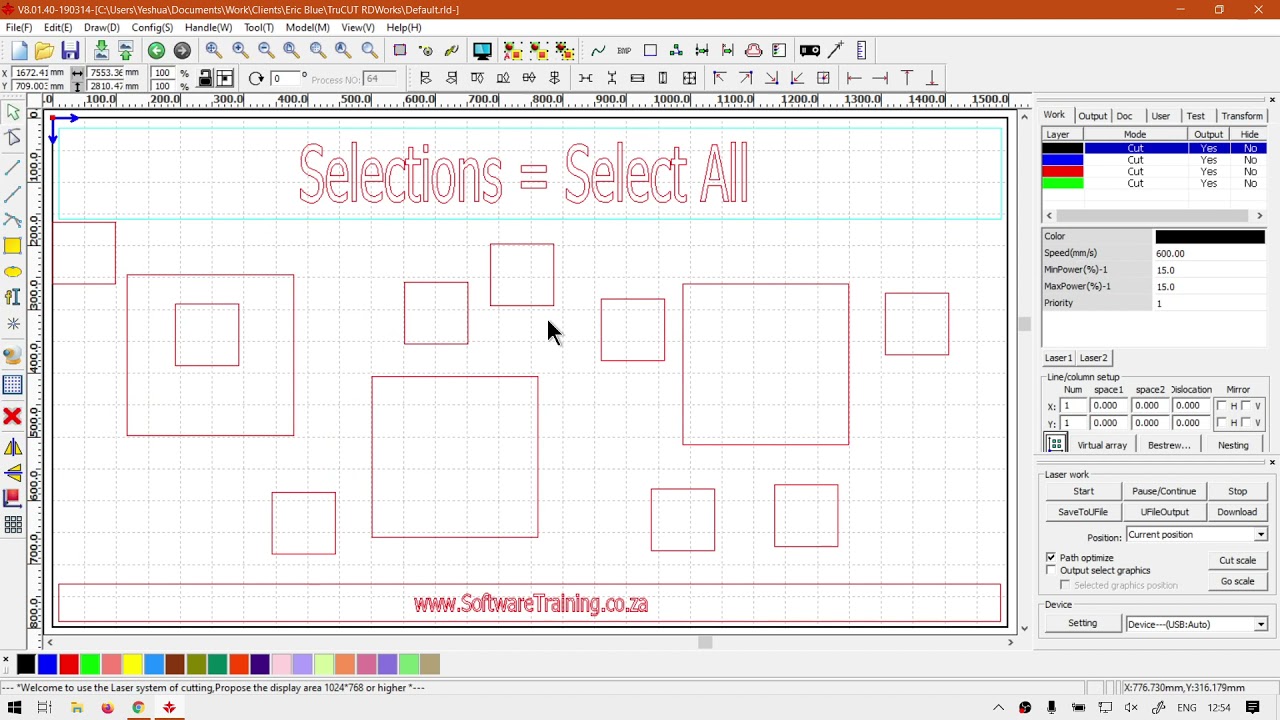Enable the Path optimize checkbox
This screenshot has height=720, width=1280.
1051,557
